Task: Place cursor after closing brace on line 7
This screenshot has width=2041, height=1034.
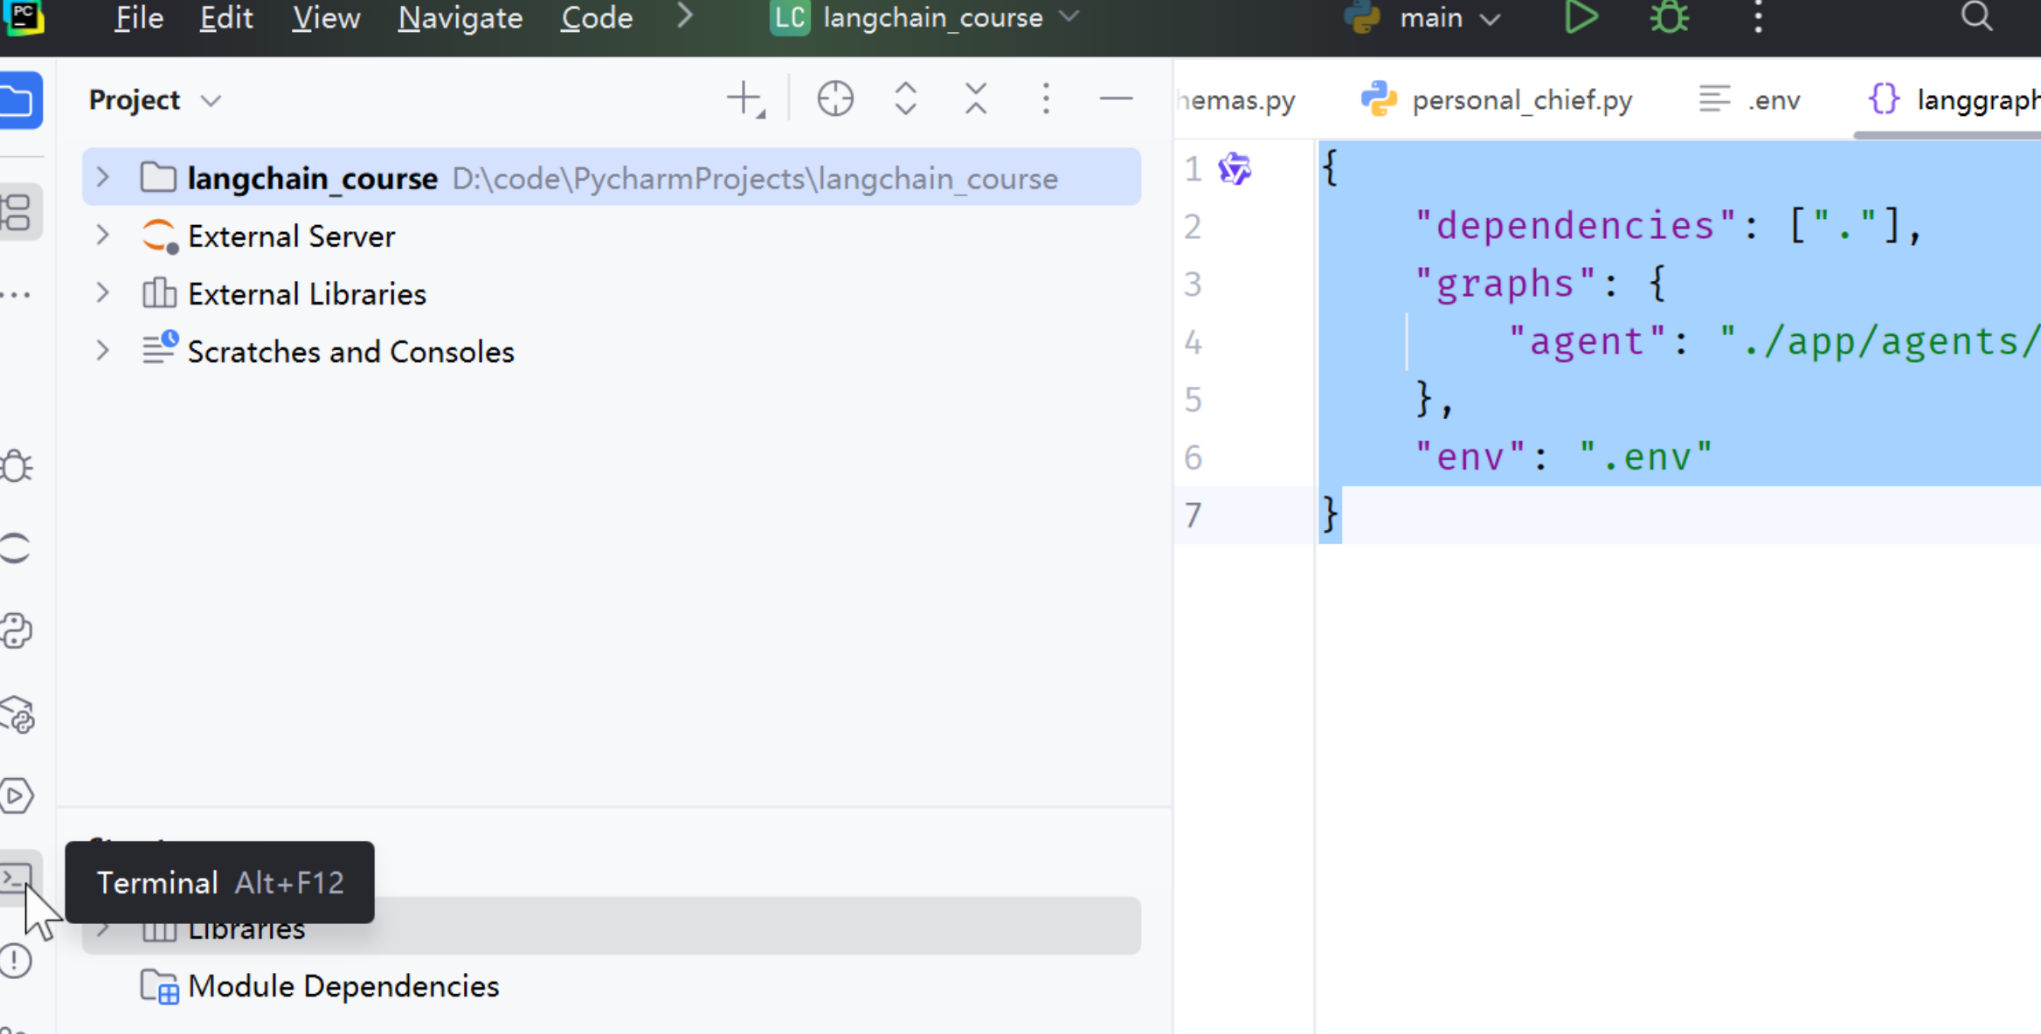Action: tap(1344, 515)
